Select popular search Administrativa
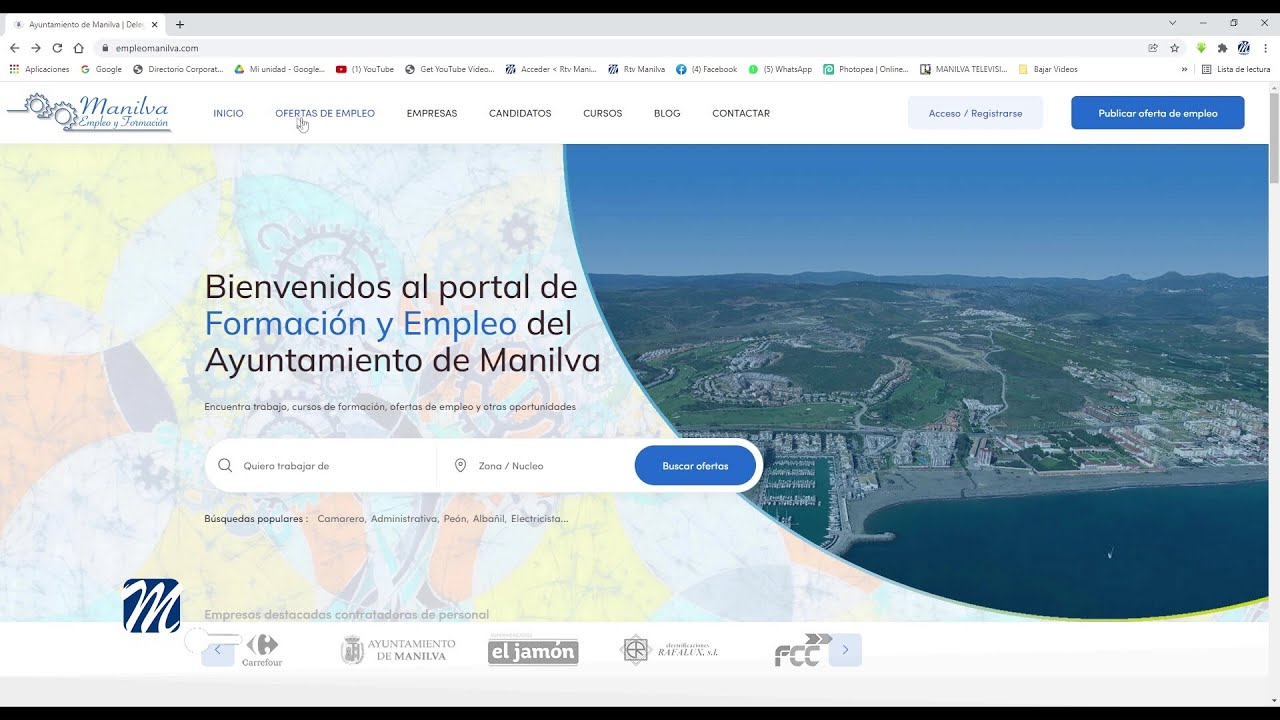This screenshot has height=720, width=1280. pyautogui.click(x=405, y=519)
